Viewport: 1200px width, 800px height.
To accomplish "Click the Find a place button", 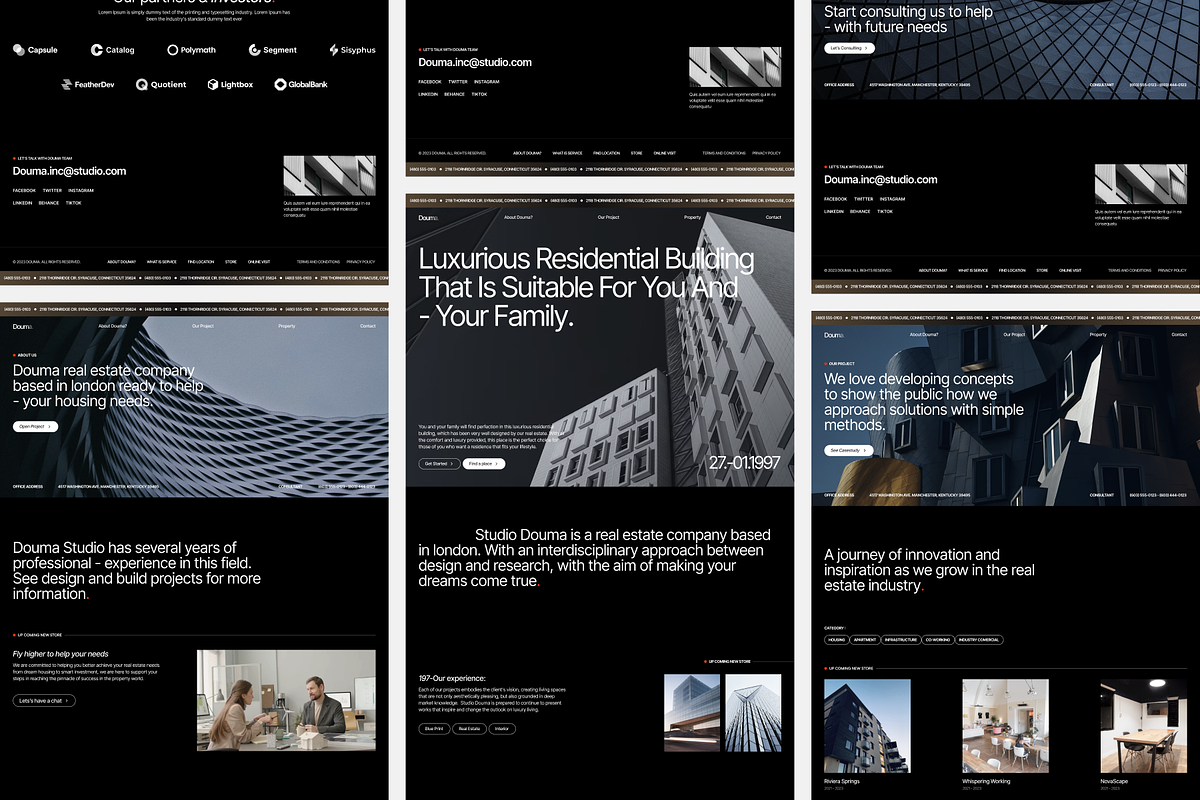I will point(484,464).
